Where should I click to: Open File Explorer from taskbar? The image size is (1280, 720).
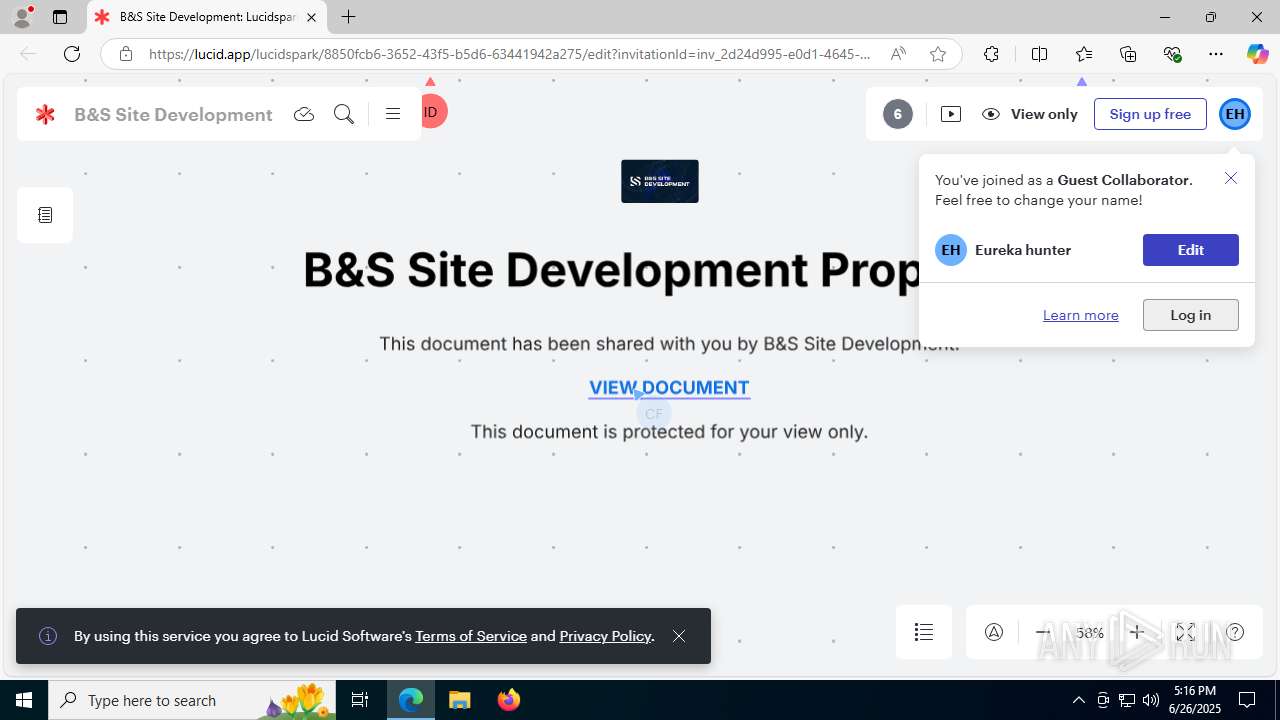(460, 700)
